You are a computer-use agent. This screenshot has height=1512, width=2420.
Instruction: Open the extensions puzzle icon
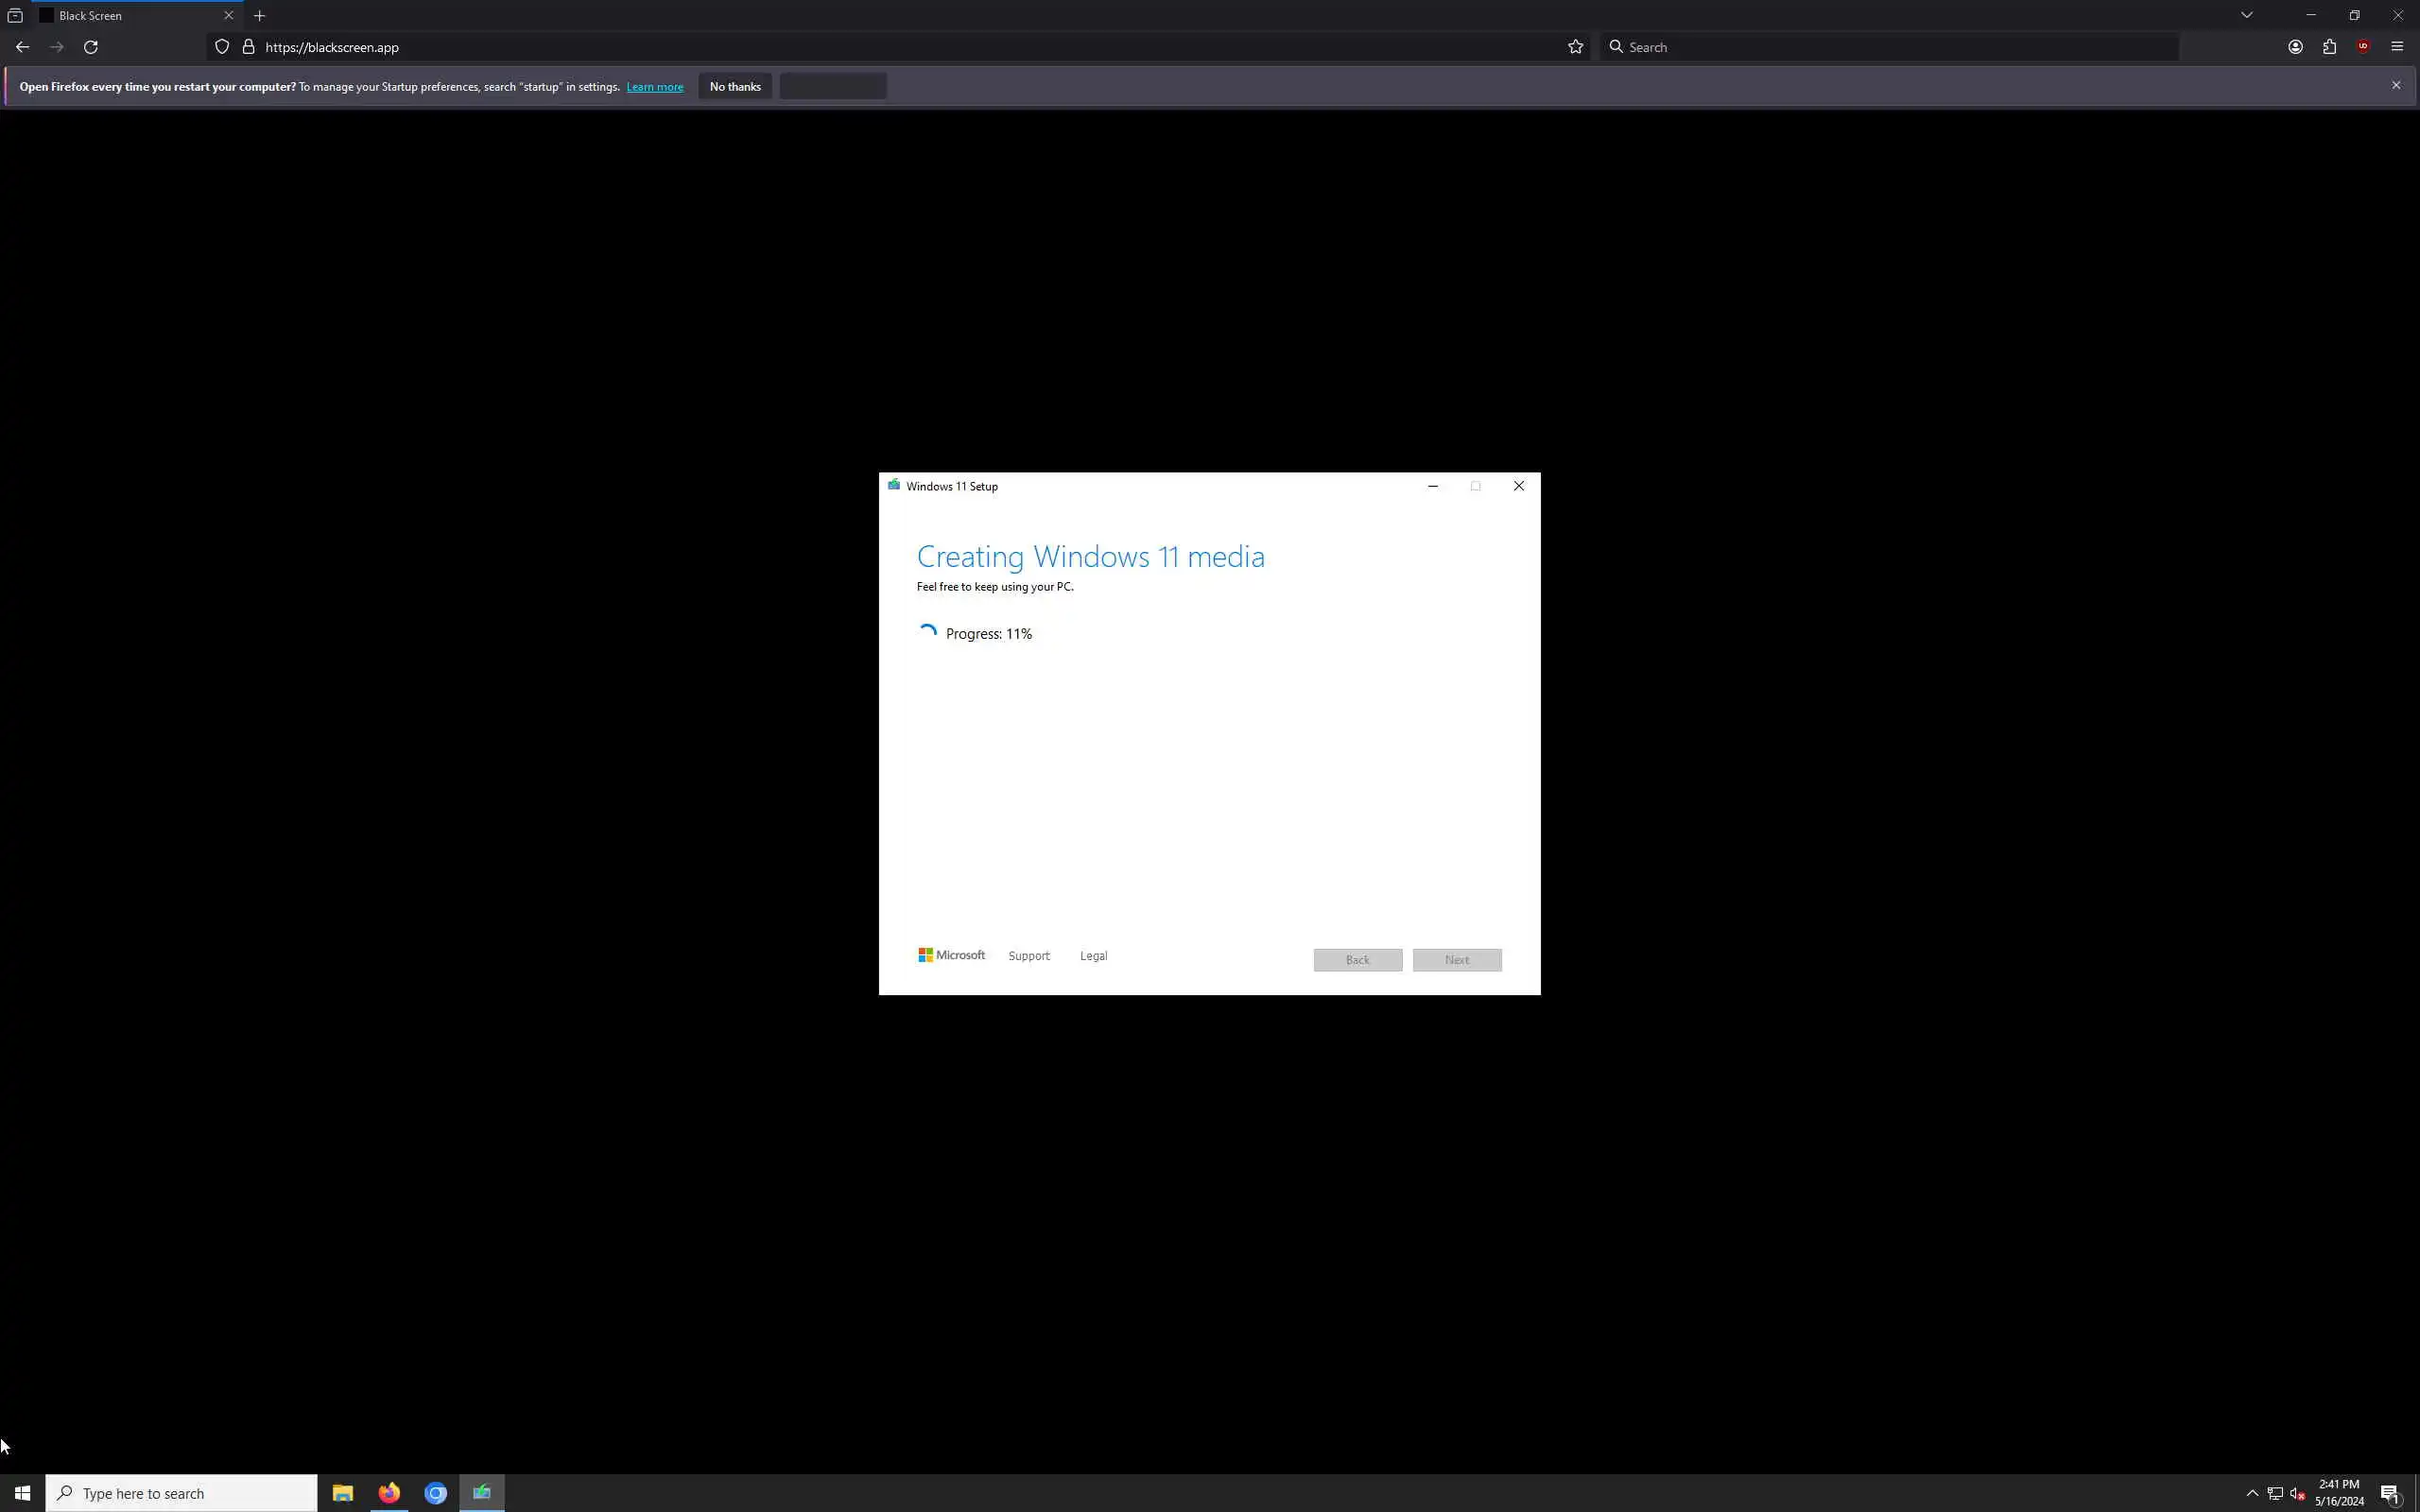(x=2329, y=47)
